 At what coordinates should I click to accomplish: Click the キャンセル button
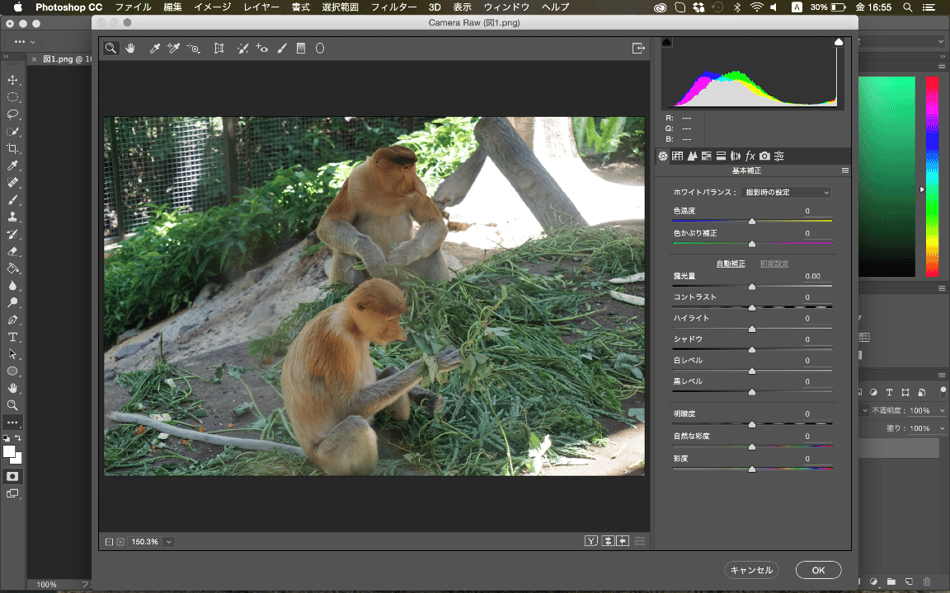[x=751, y=570]
